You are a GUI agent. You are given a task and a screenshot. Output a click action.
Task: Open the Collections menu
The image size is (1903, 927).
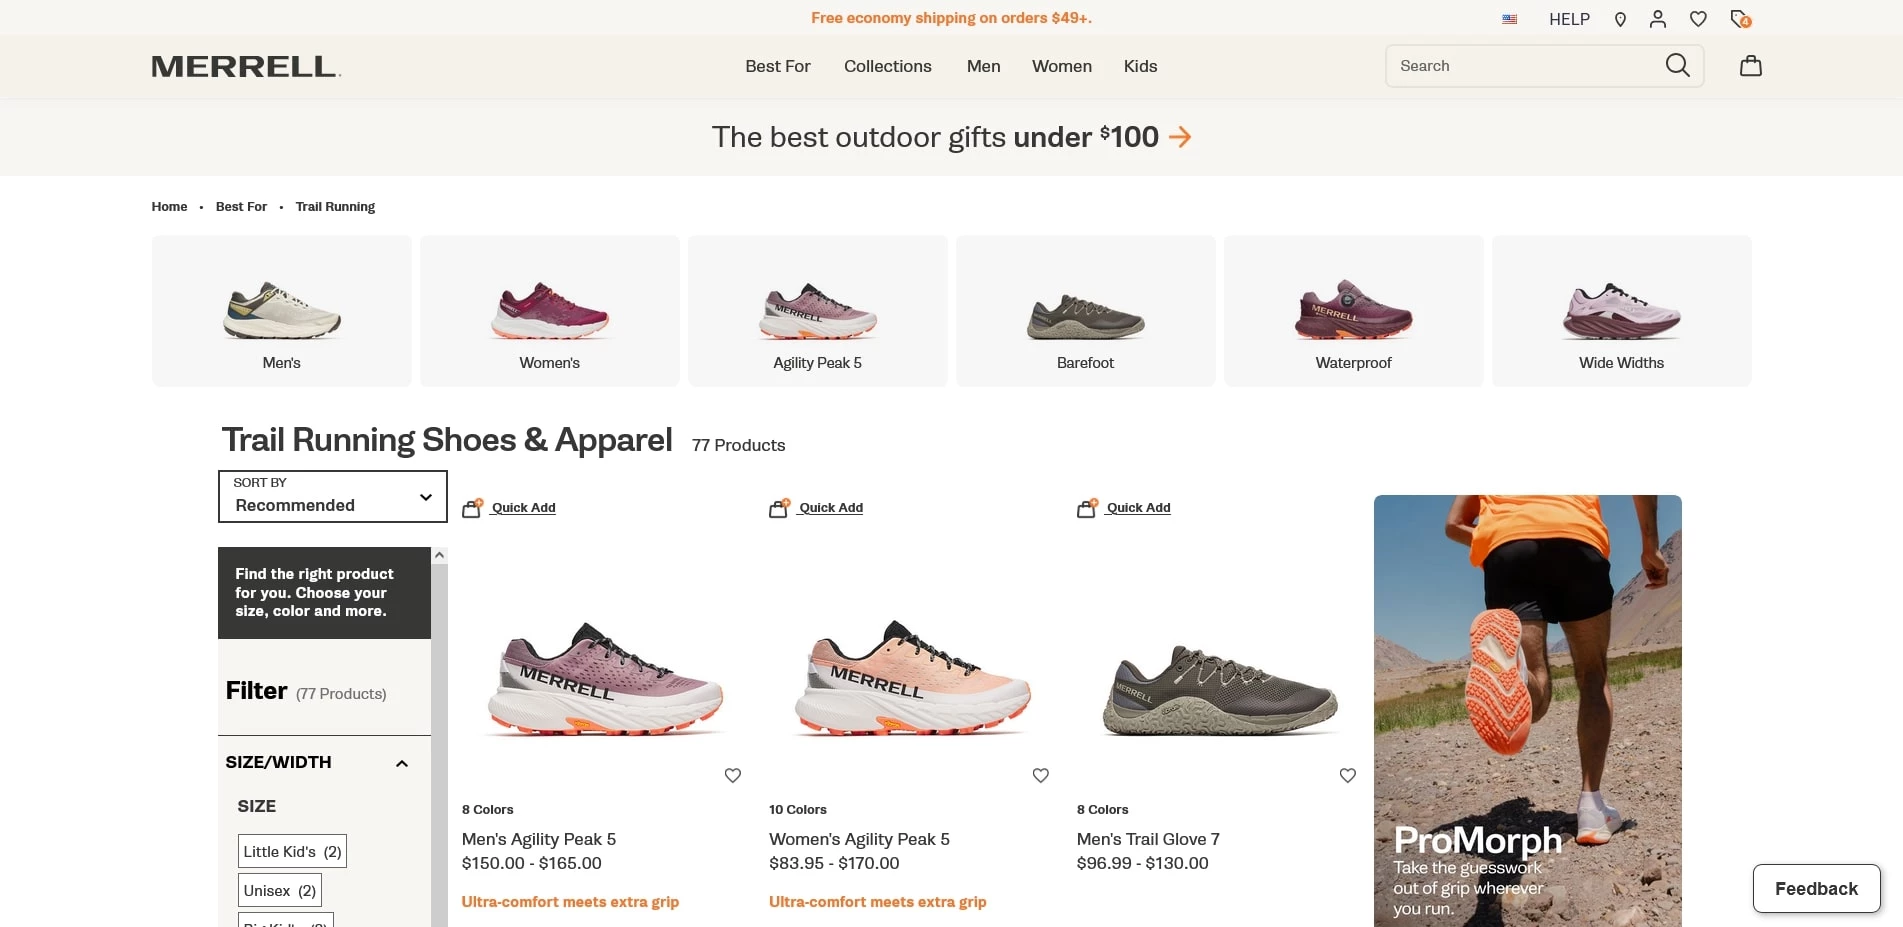pyautogui.click(x=887, y=66)
